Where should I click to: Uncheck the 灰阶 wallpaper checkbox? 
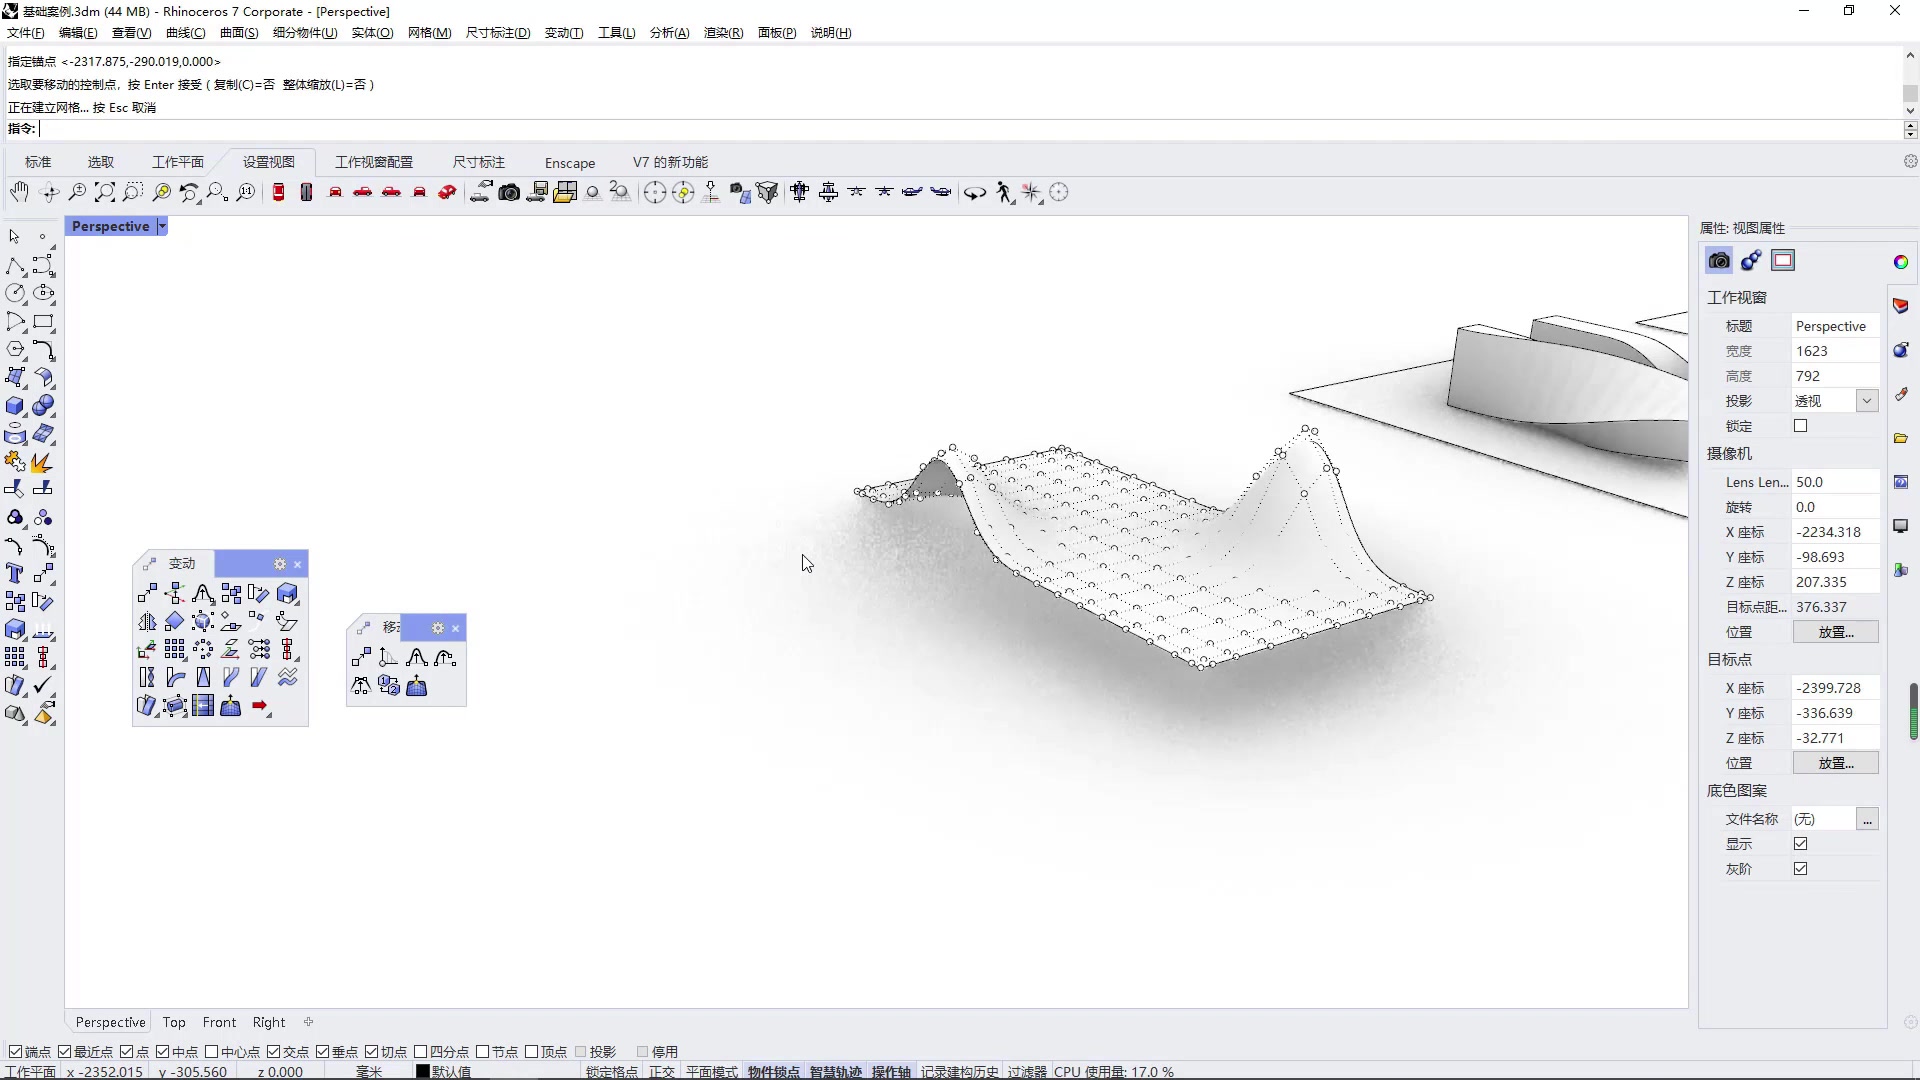point(1801,869)
